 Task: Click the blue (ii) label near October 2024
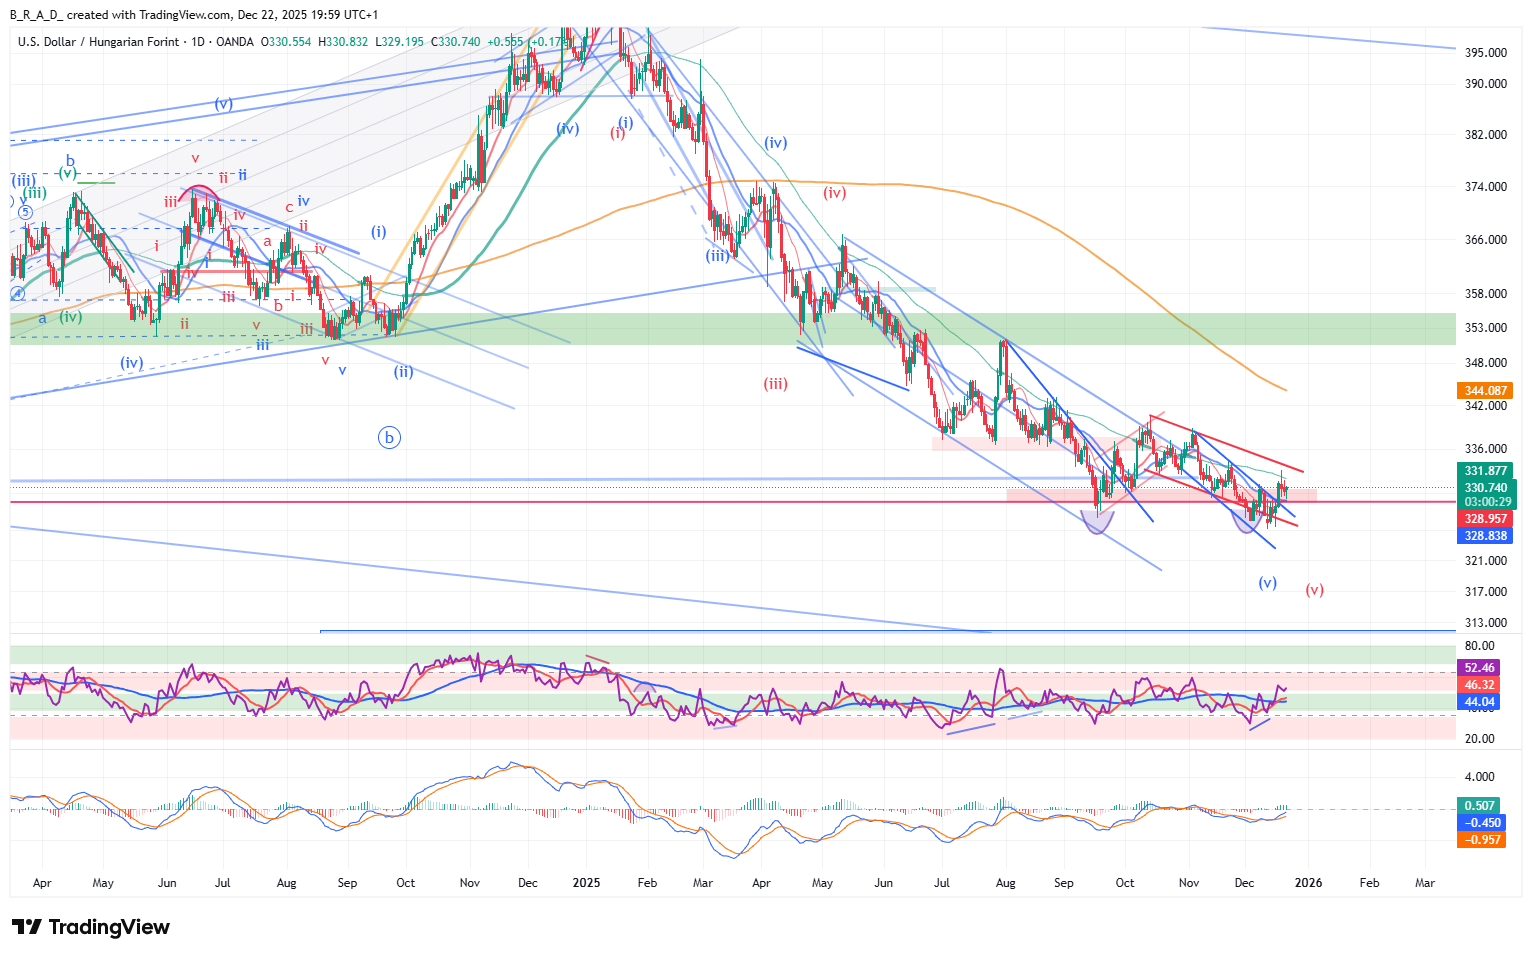click(403, 371)
